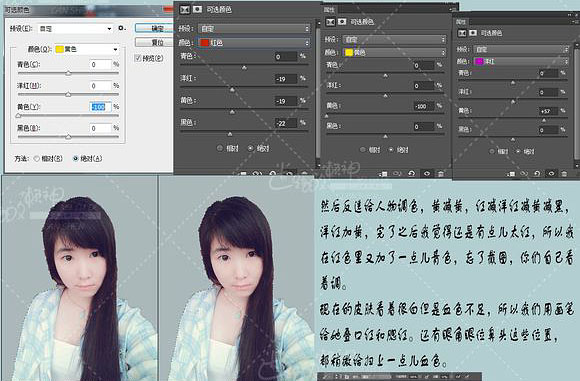Click Selective Color adjustment icon in red-color panel

click(185, 9)
